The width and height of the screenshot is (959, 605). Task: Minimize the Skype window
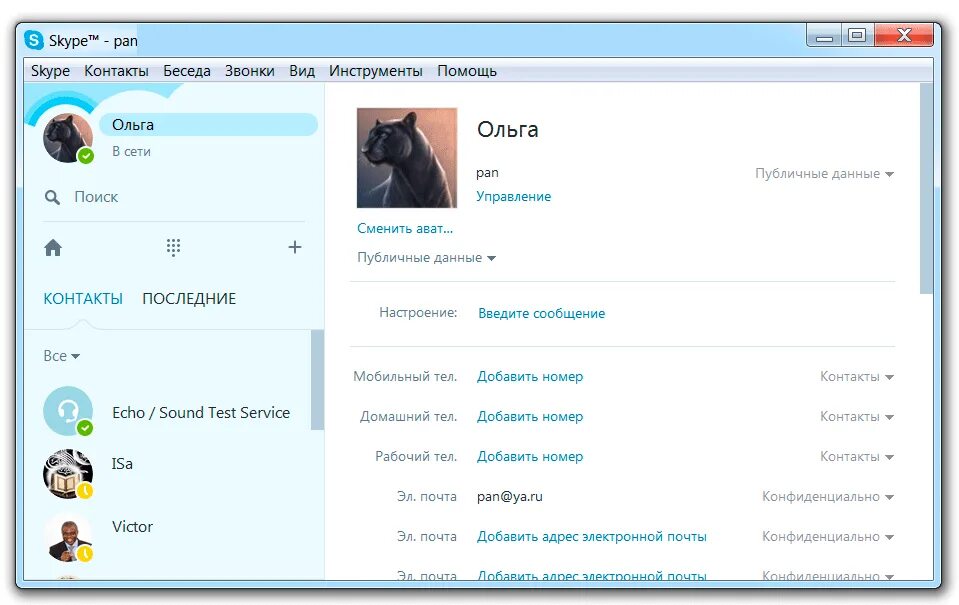point(824,35)
